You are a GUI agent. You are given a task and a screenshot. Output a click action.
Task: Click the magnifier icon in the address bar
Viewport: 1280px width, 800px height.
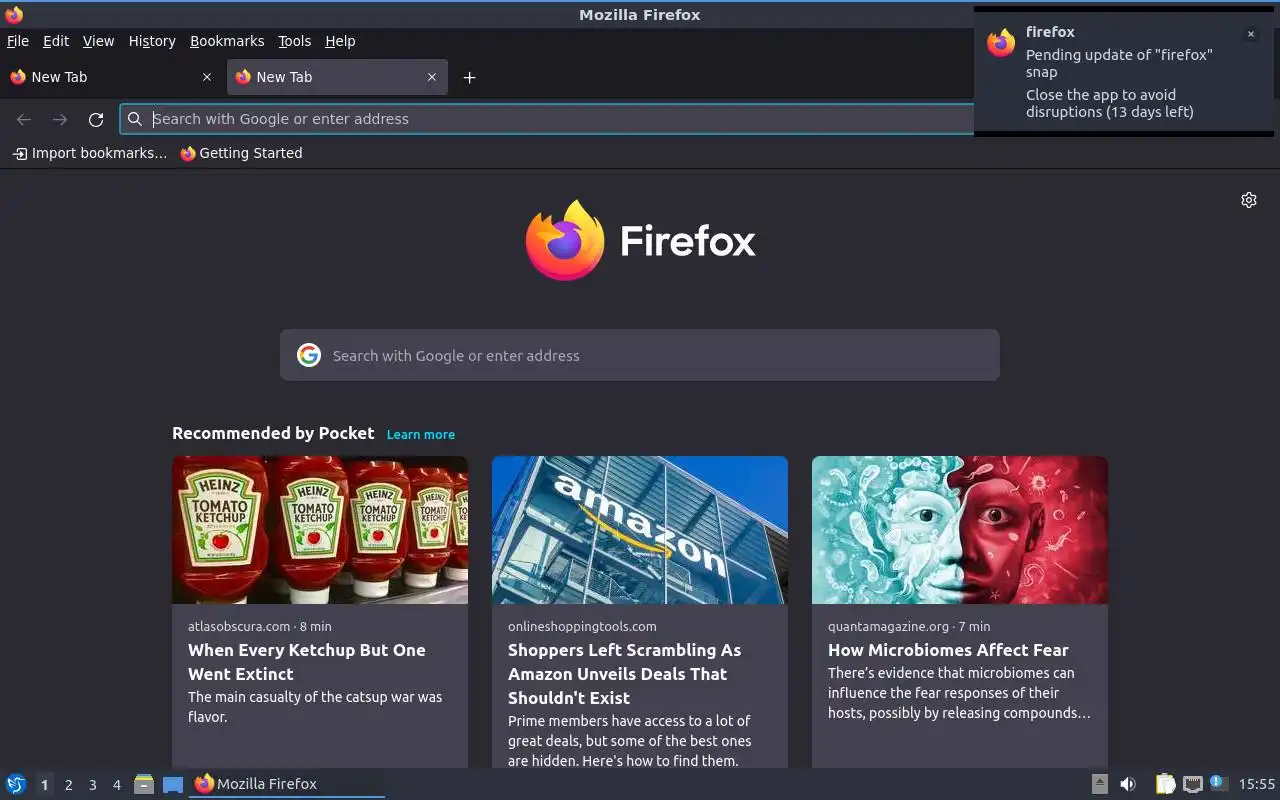135,119
